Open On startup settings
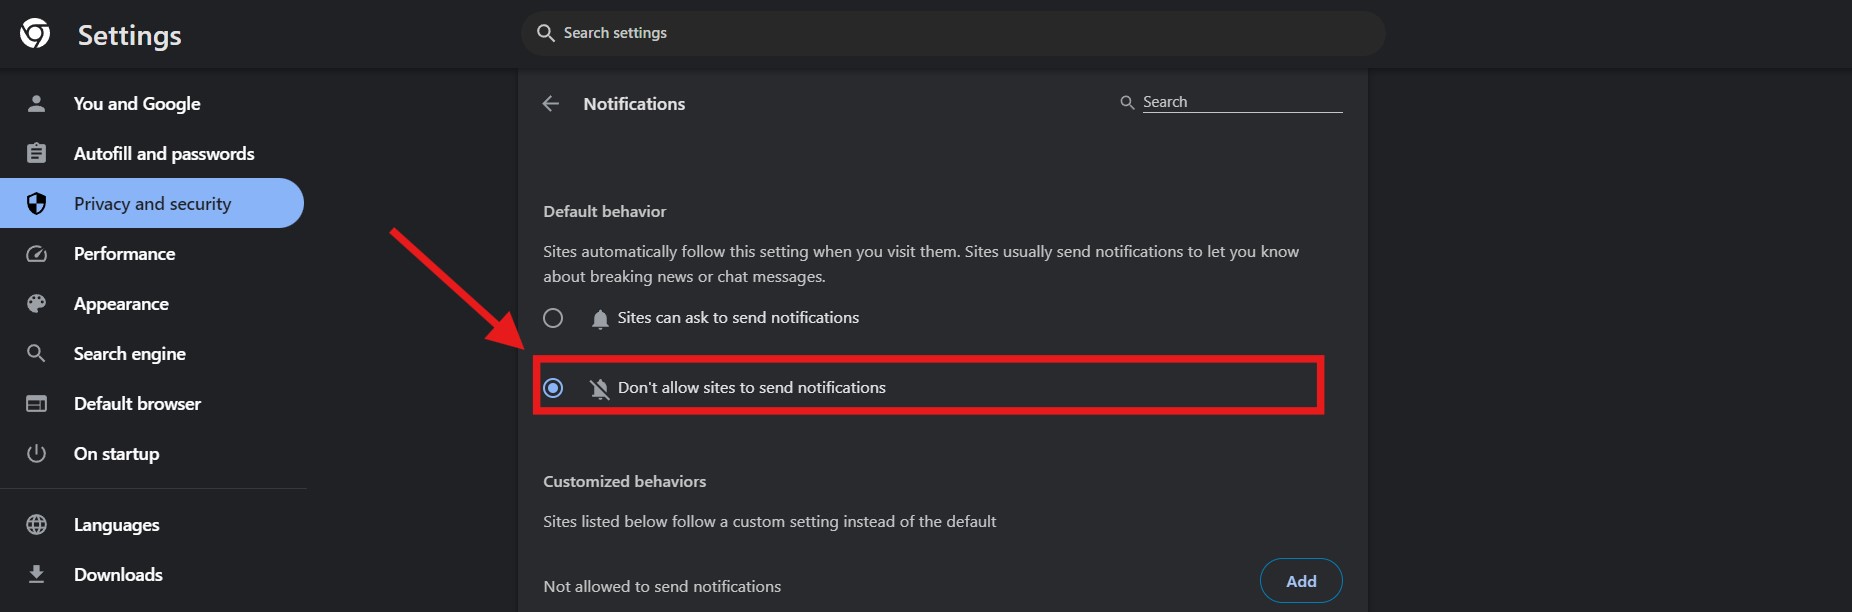 152,453
